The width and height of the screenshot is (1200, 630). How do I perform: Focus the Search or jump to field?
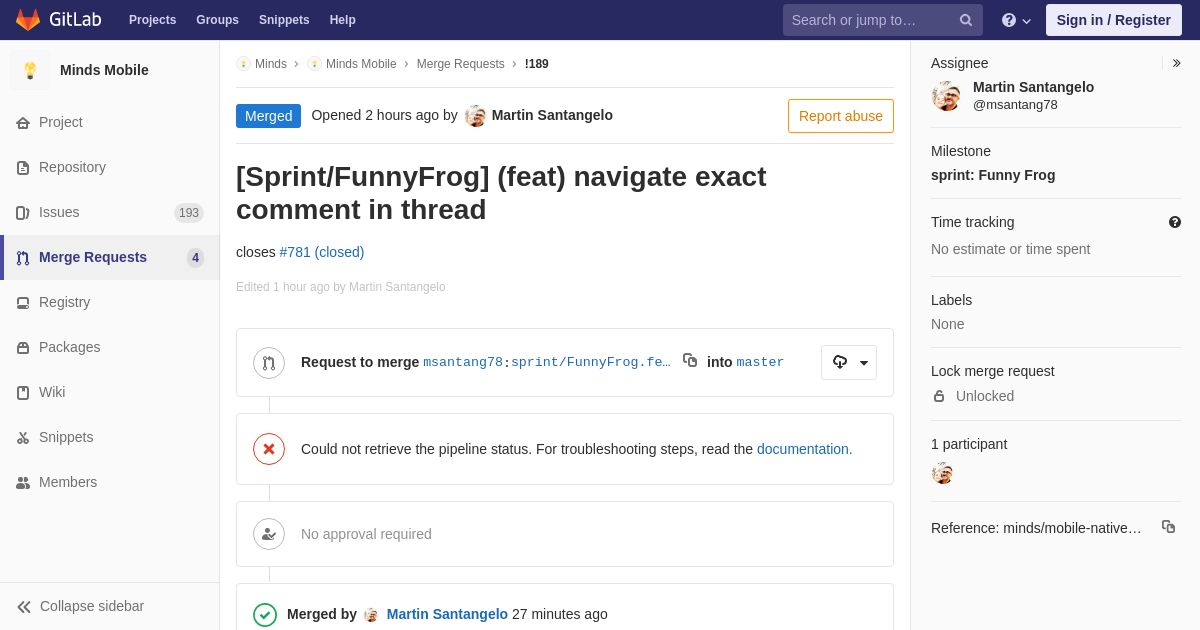[x=868, y=20]
